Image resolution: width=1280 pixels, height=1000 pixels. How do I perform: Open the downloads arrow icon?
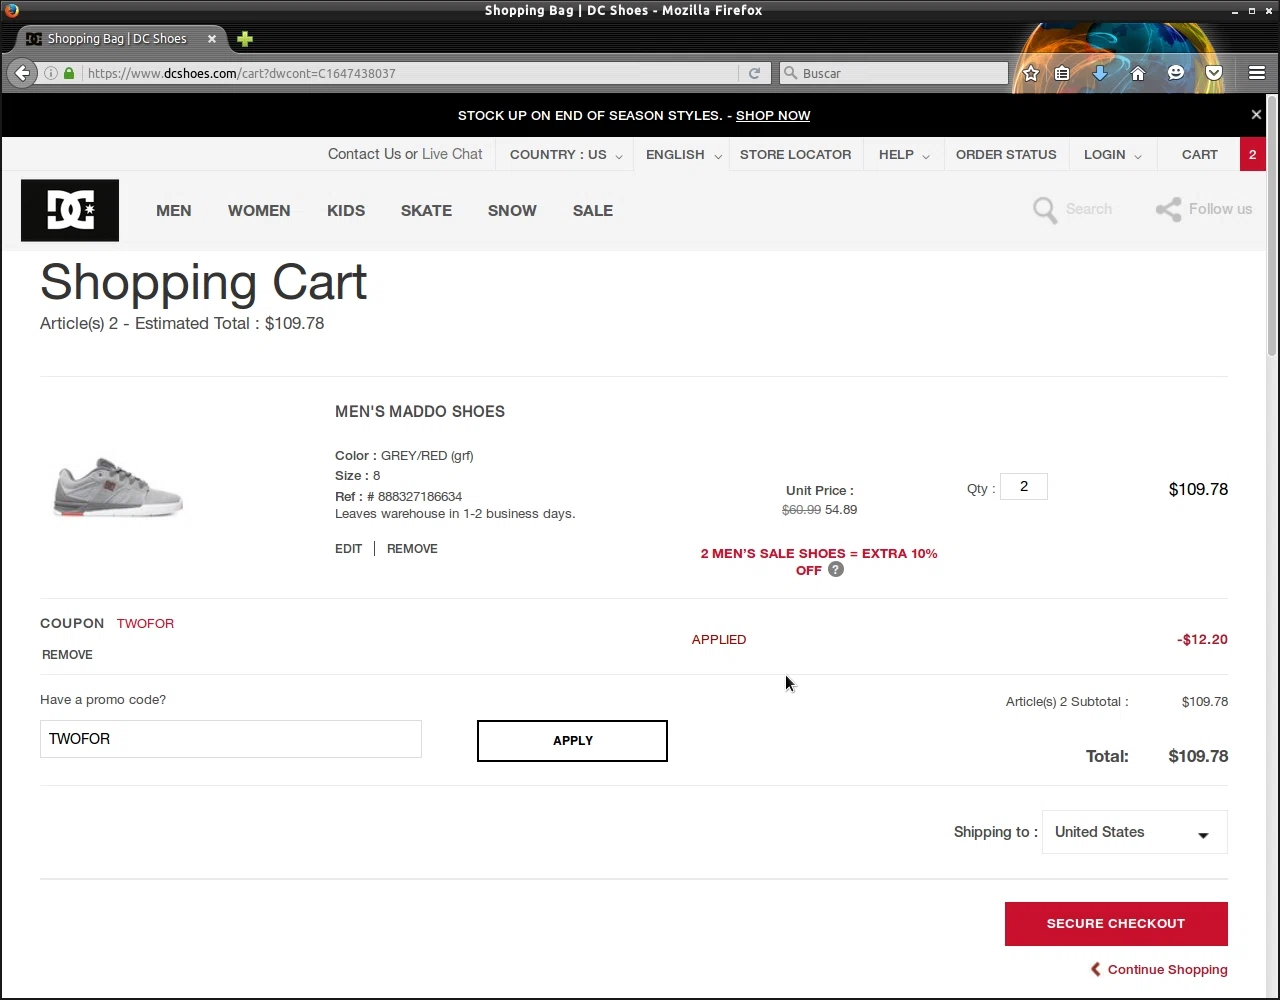click(1100, 73)
